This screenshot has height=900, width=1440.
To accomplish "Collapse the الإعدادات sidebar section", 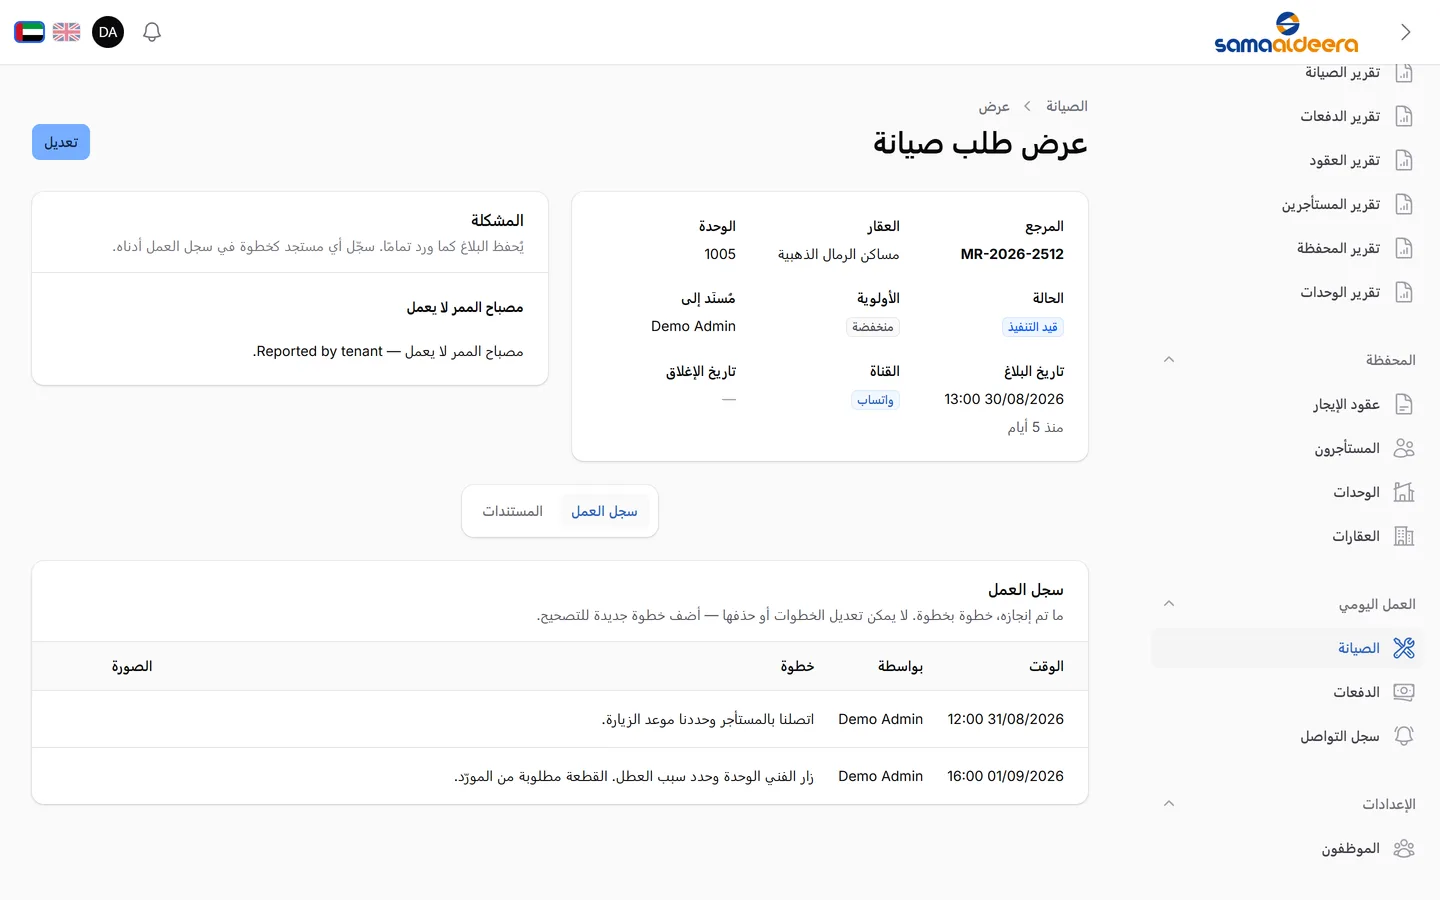I will point(1169,803).
